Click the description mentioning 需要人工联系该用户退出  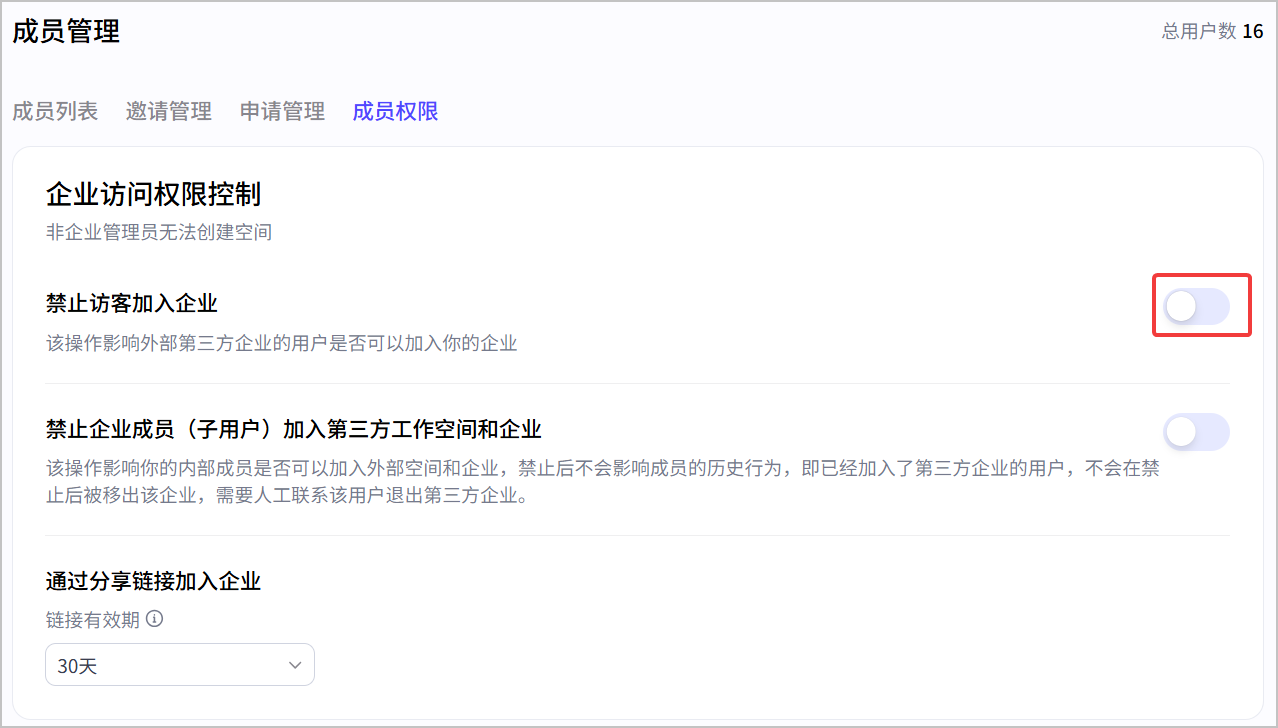pyautogui.click(x=603, y=481)
